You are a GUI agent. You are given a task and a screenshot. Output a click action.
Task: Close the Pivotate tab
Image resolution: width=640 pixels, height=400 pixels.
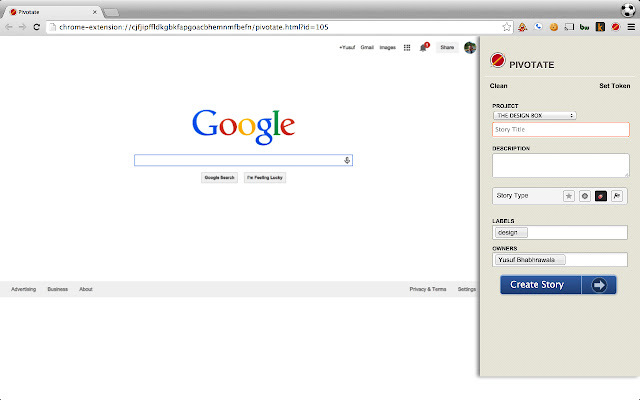coord(95,12)
